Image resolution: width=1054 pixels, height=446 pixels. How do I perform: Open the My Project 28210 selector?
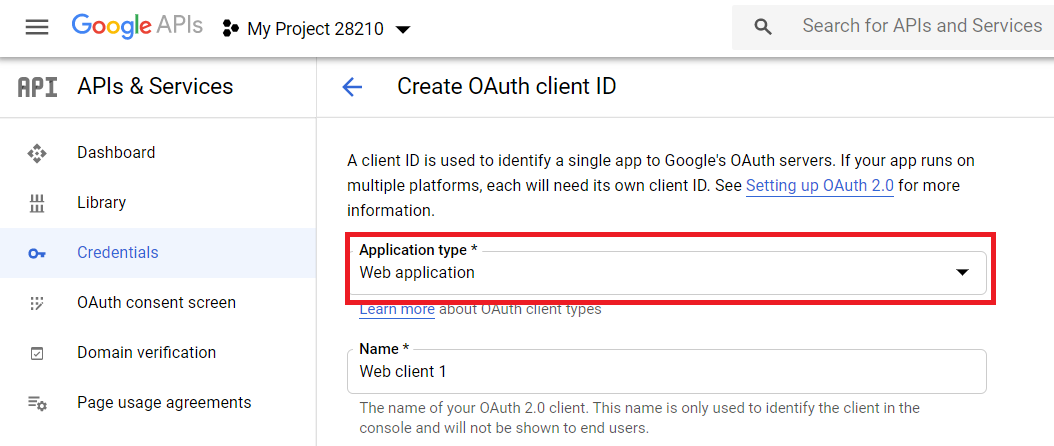point(316,29)
